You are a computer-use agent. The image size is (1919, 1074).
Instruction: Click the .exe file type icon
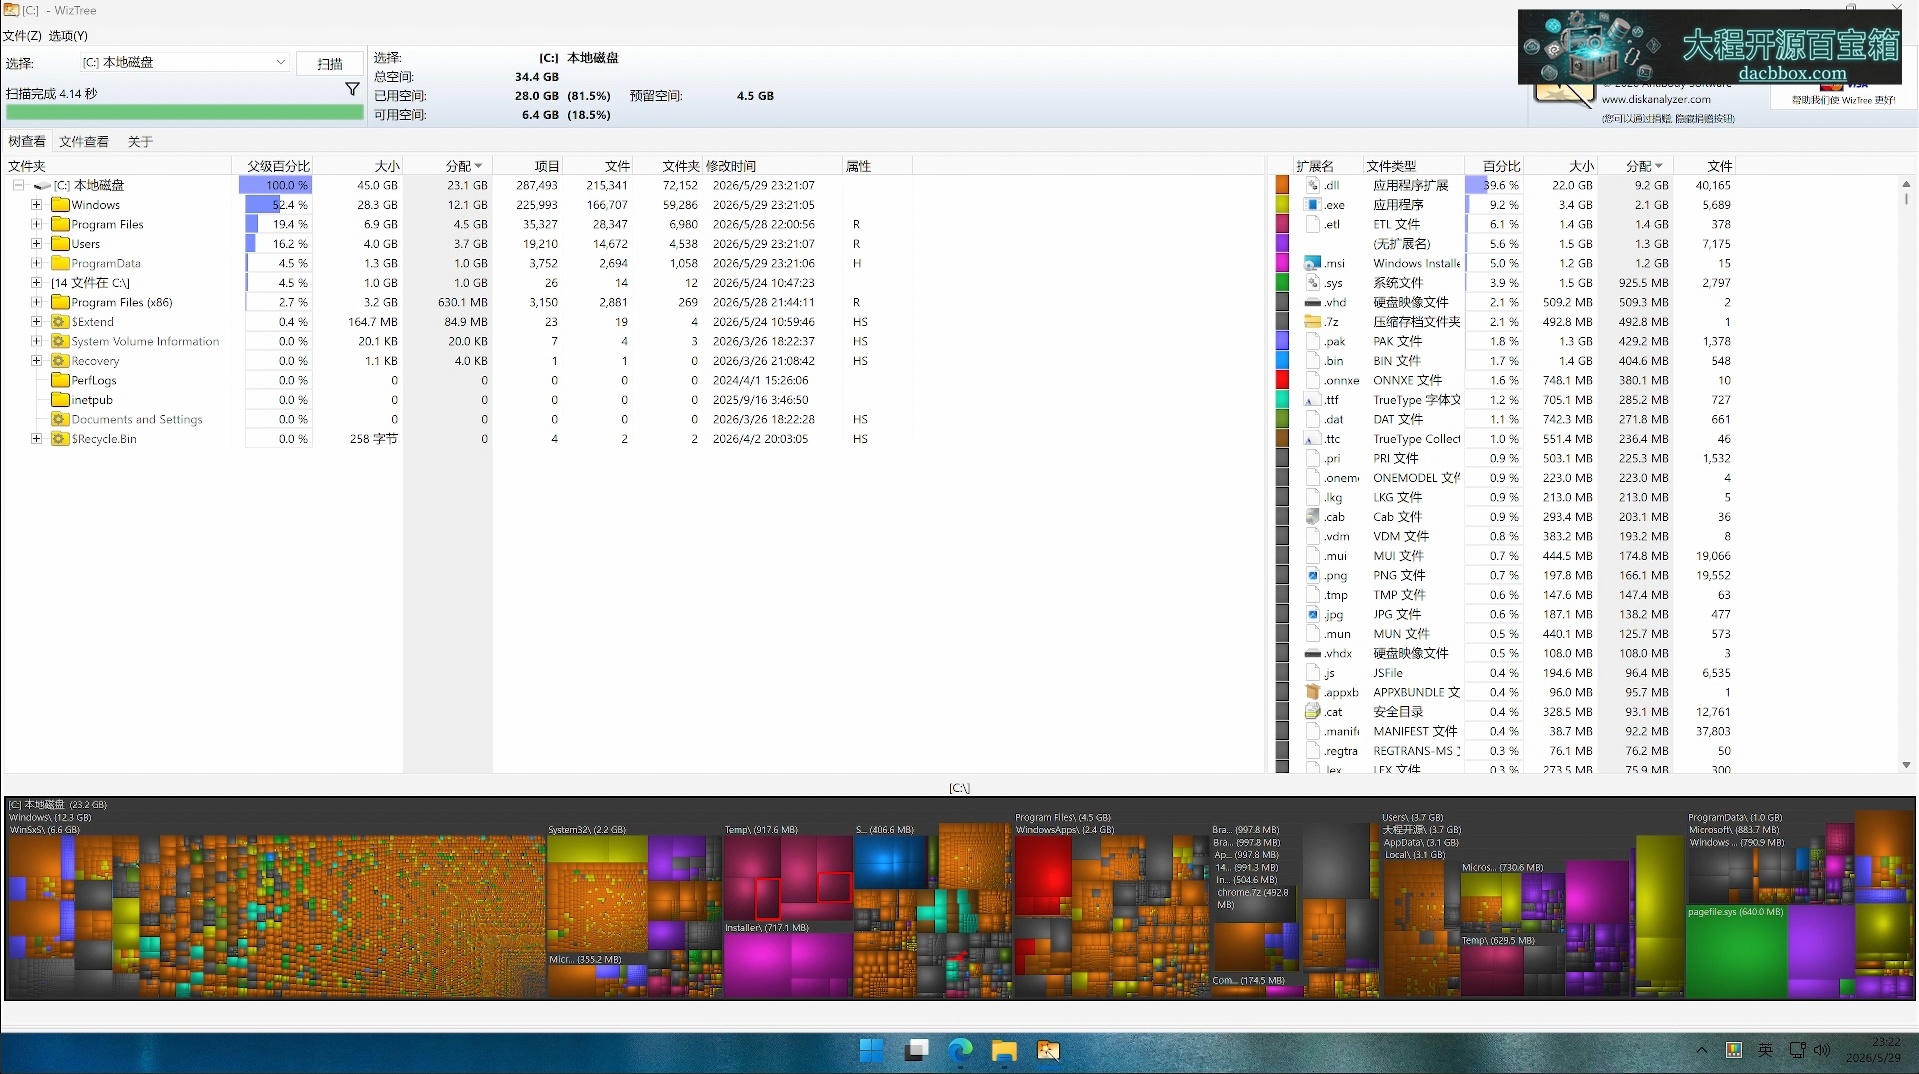pyautogui.click(x=1313, y=205)
